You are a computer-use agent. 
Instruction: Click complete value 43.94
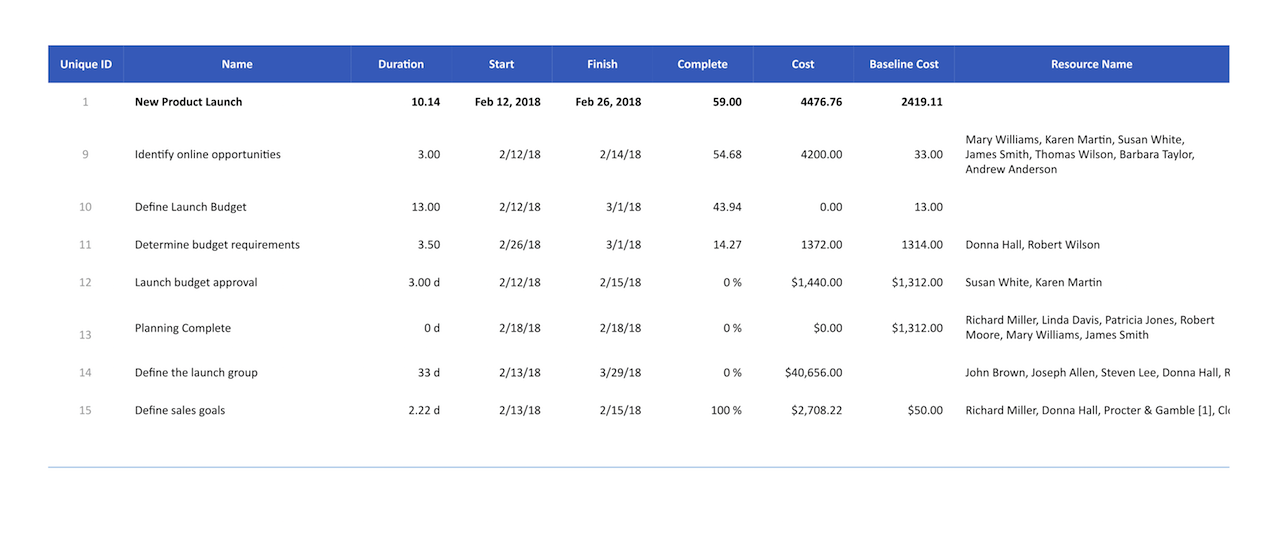coord(727,207)
